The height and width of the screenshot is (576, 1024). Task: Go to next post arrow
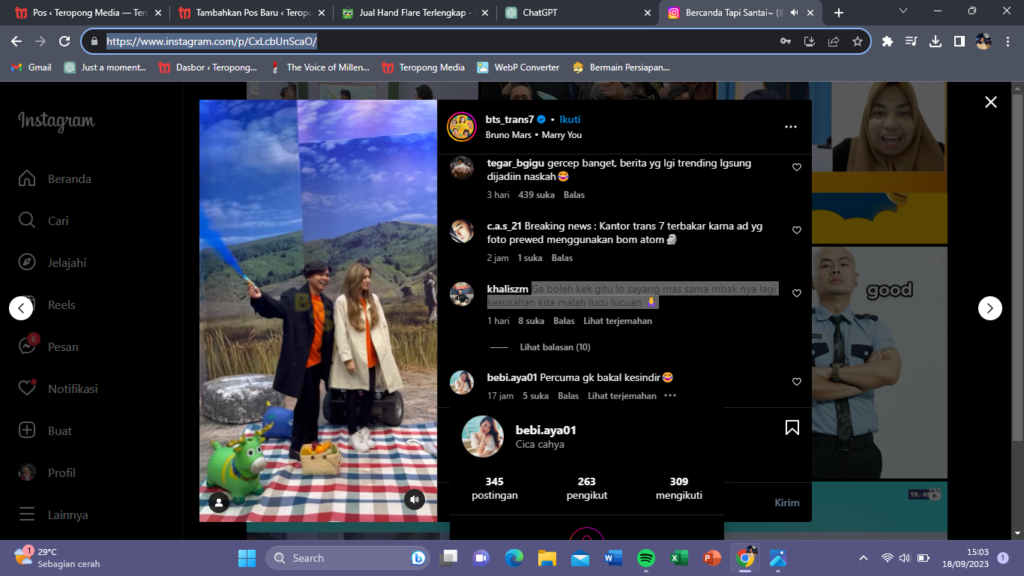tap(990, 308)
